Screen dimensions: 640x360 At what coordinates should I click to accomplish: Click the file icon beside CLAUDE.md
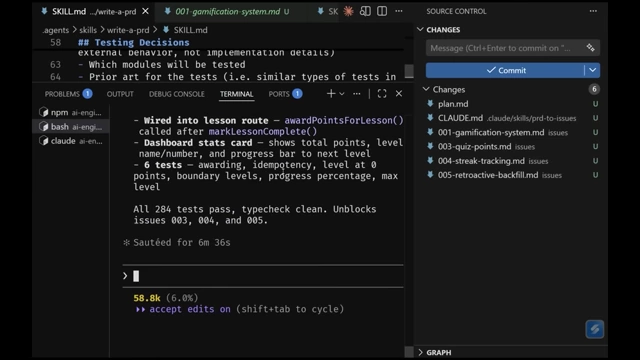point(430,118)
